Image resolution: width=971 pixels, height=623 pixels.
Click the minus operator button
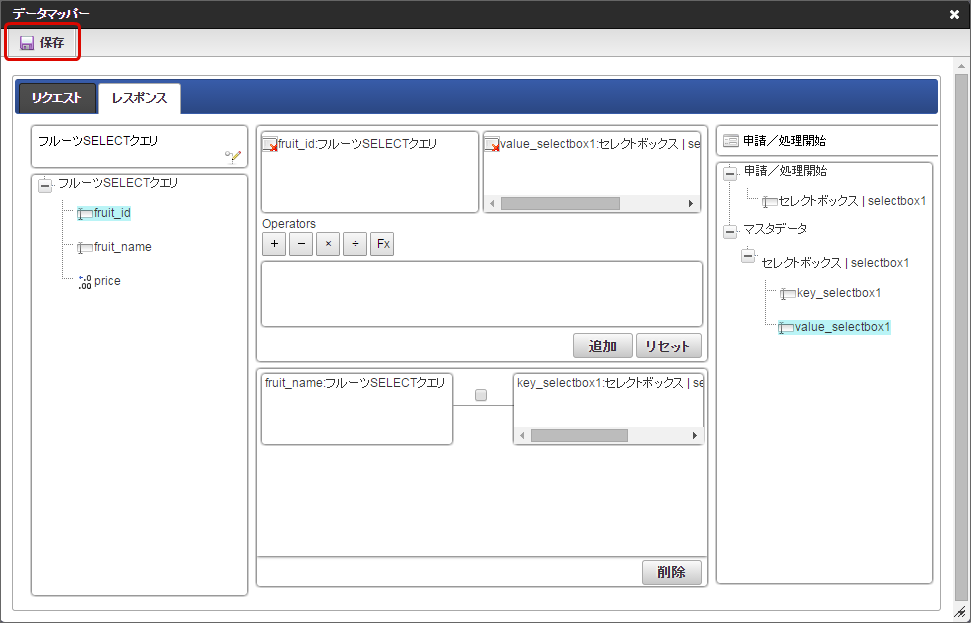point(301,244)
